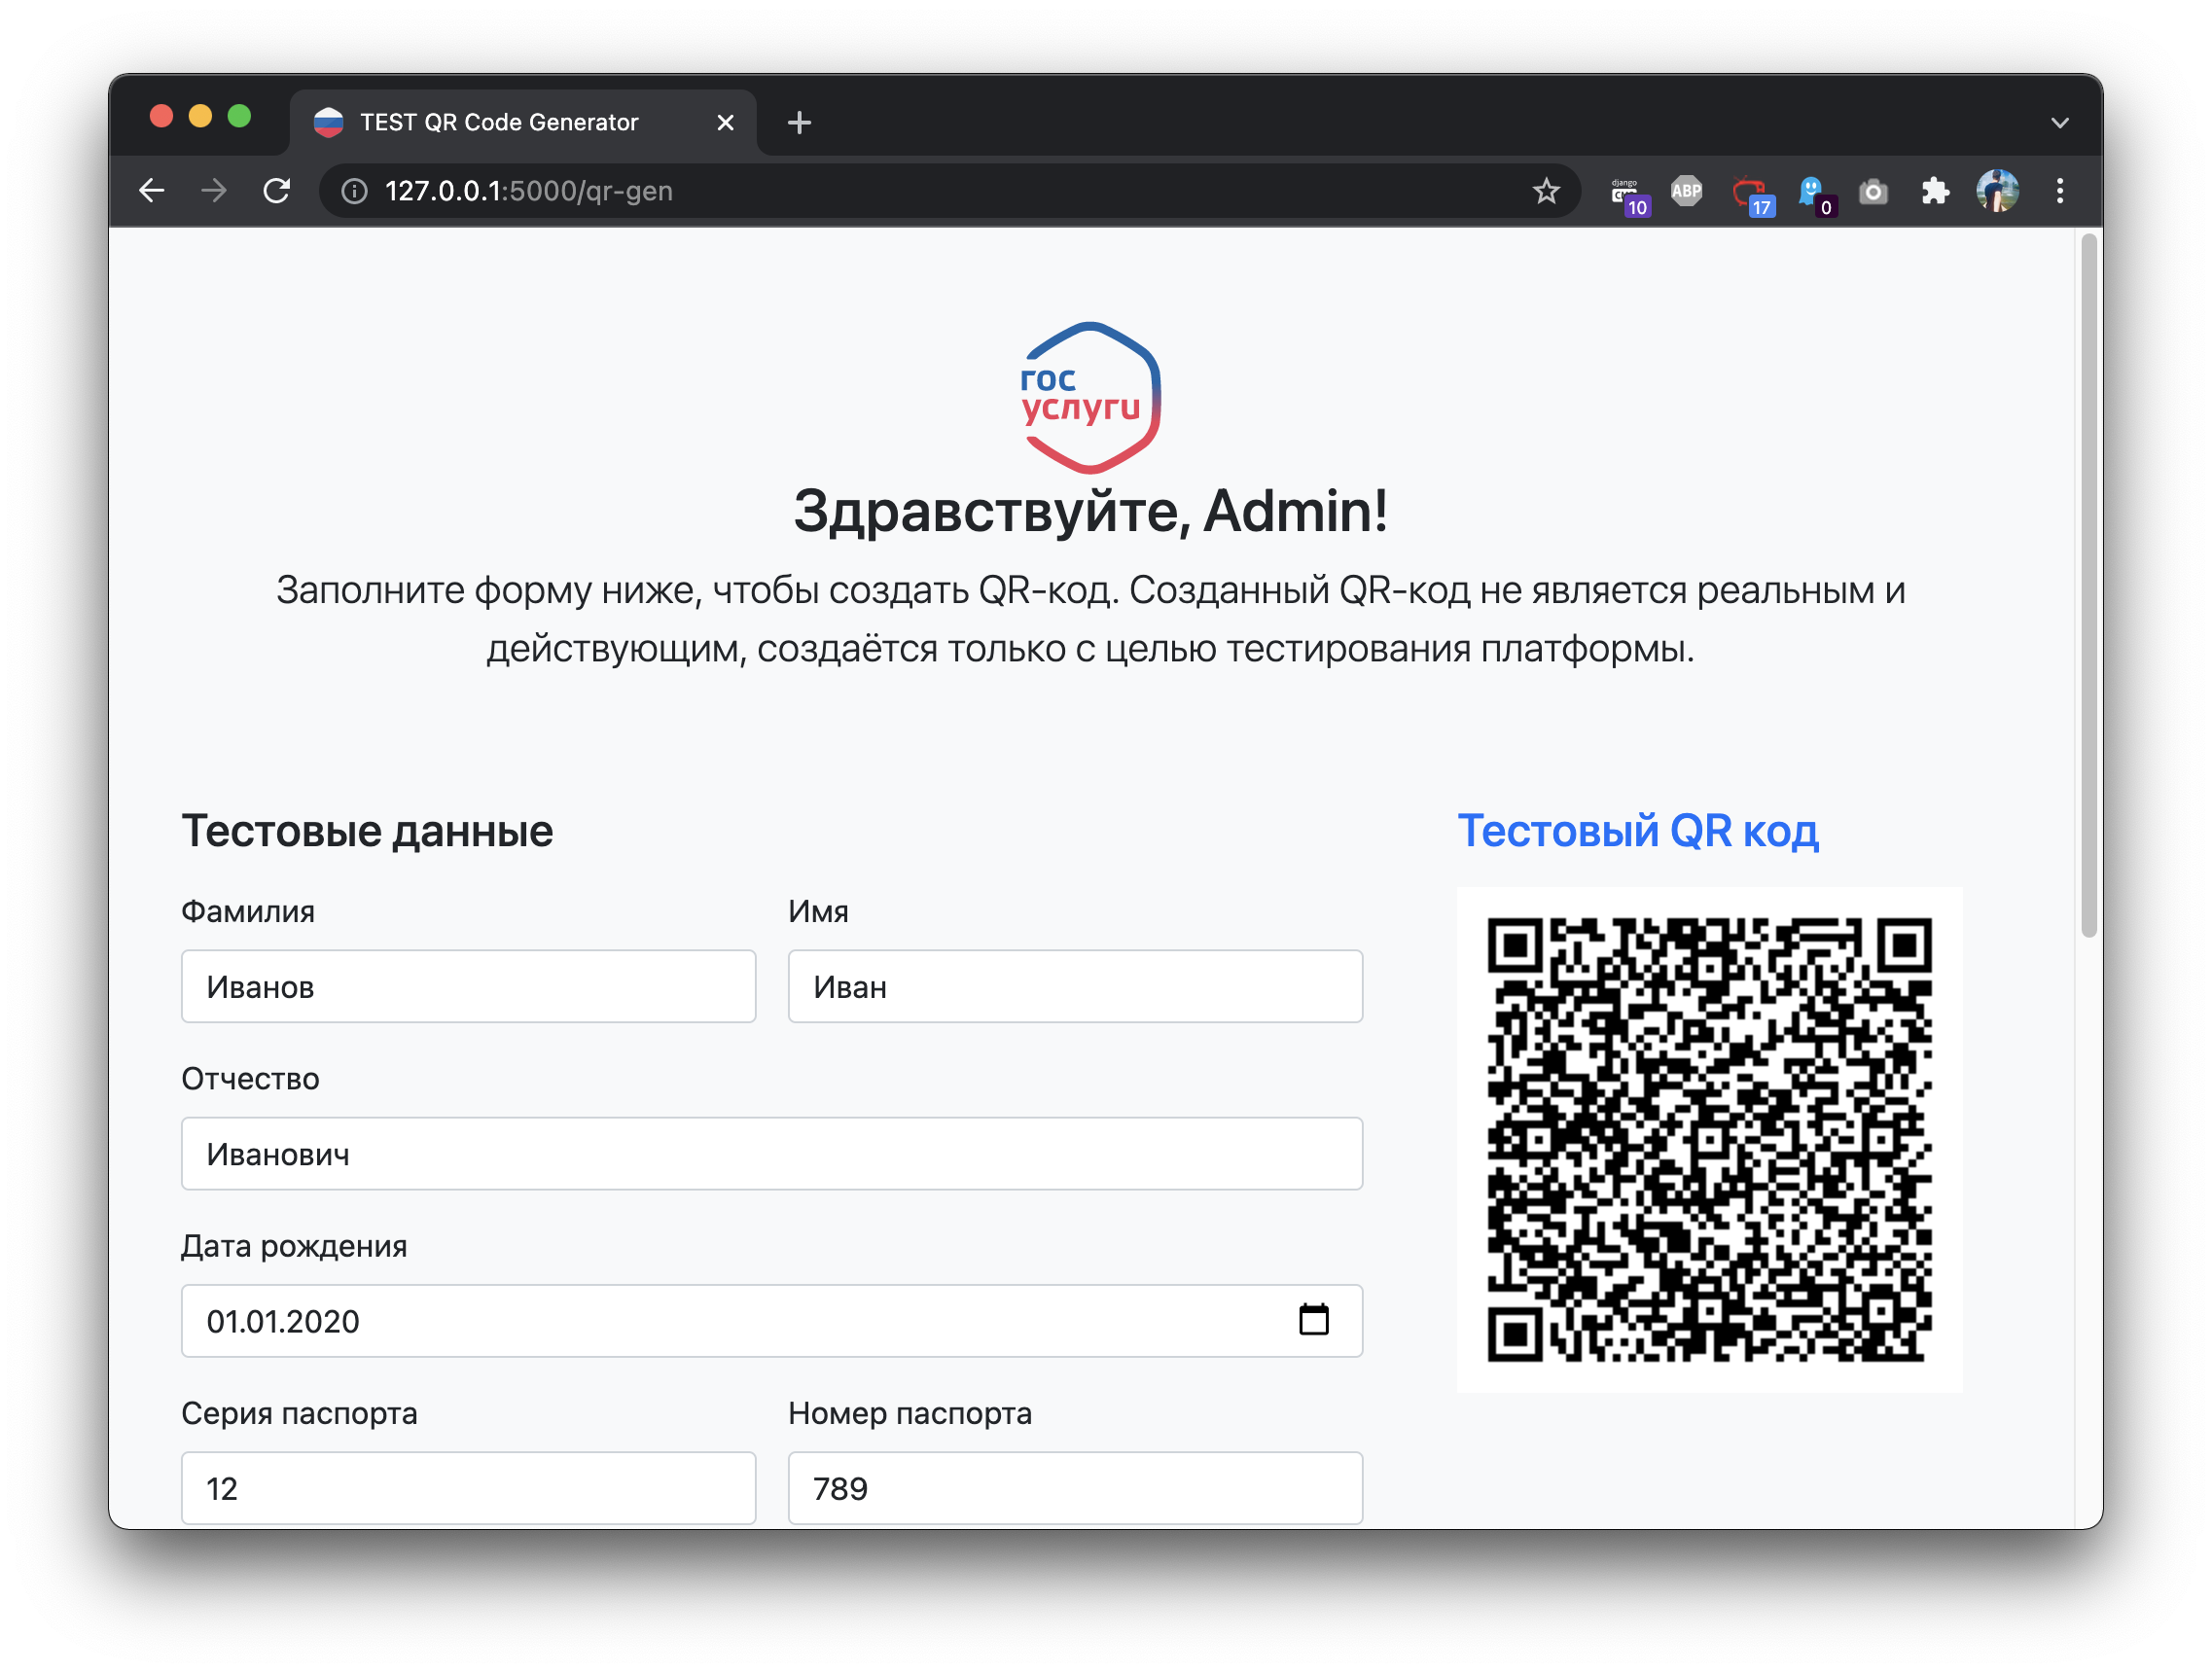Click the Номер паспорта field
This screenshot has width=2212, height=1673.
[x=1075, y=1488]
